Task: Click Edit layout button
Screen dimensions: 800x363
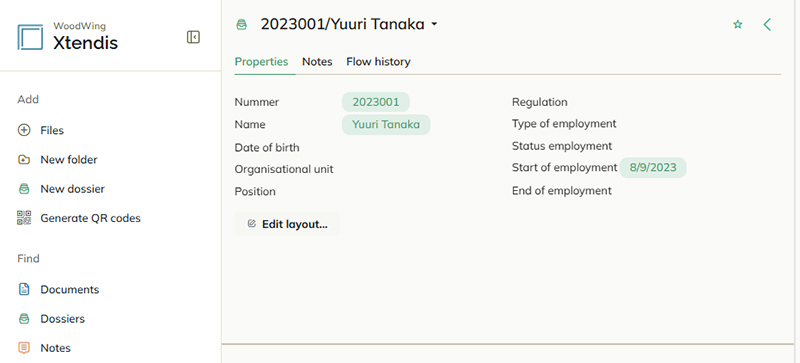Action: coord(287,224)
